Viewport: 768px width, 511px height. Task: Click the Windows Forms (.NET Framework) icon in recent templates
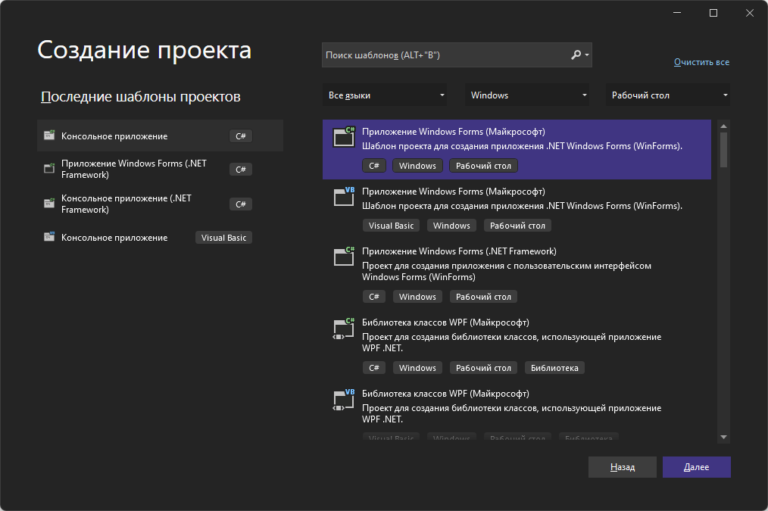coord(49,169)
